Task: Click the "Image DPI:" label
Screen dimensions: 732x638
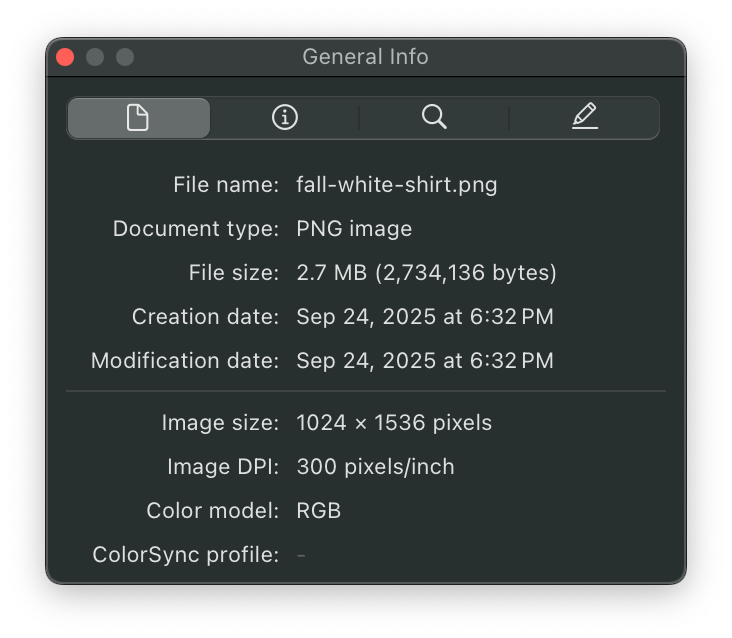Action: click(x=223, y=467)
